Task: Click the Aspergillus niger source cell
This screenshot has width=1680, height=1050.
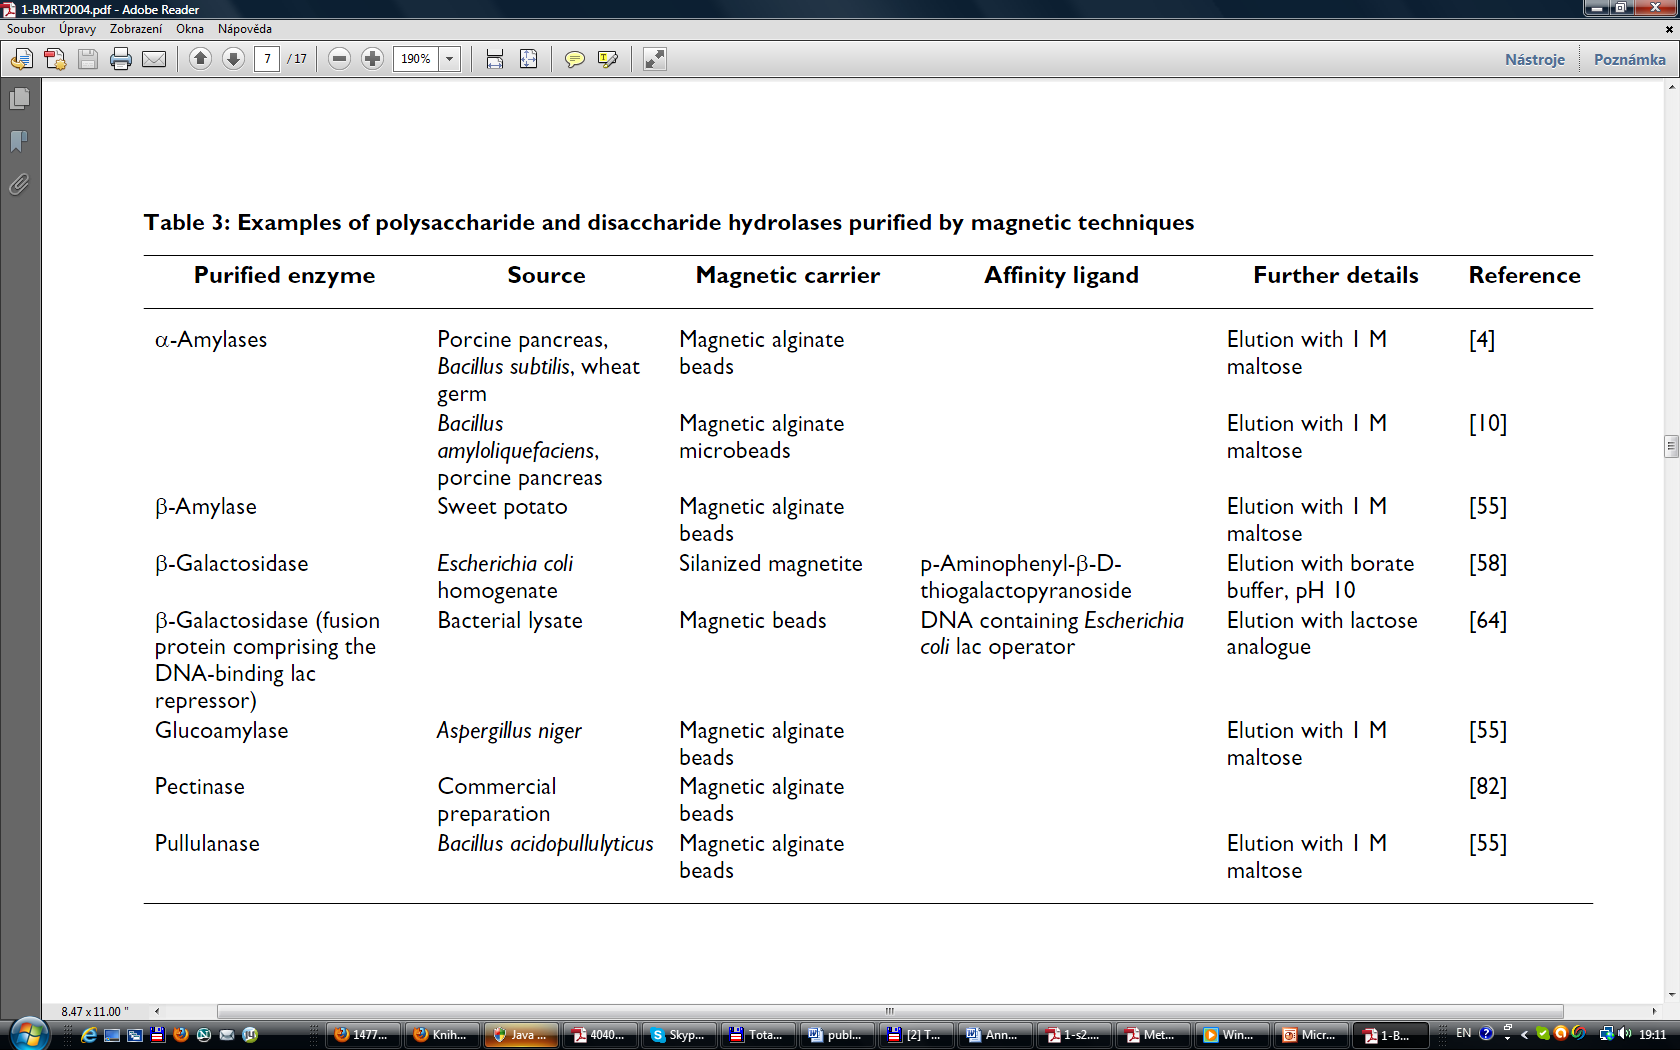Action: click(x=509, y=731)
